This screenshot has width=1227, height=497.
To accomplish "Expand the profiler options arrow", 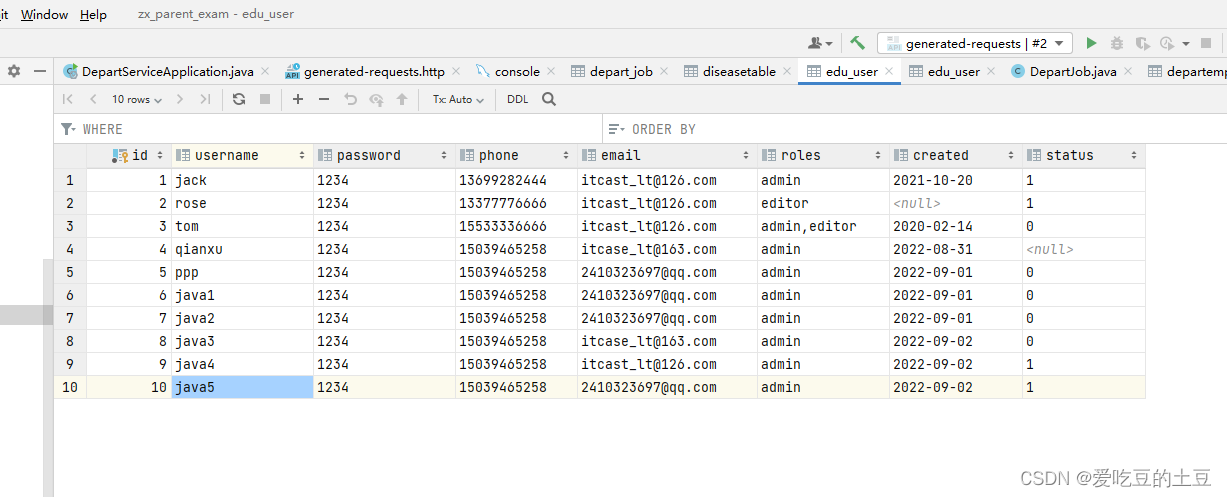I will coord(1186,43).
